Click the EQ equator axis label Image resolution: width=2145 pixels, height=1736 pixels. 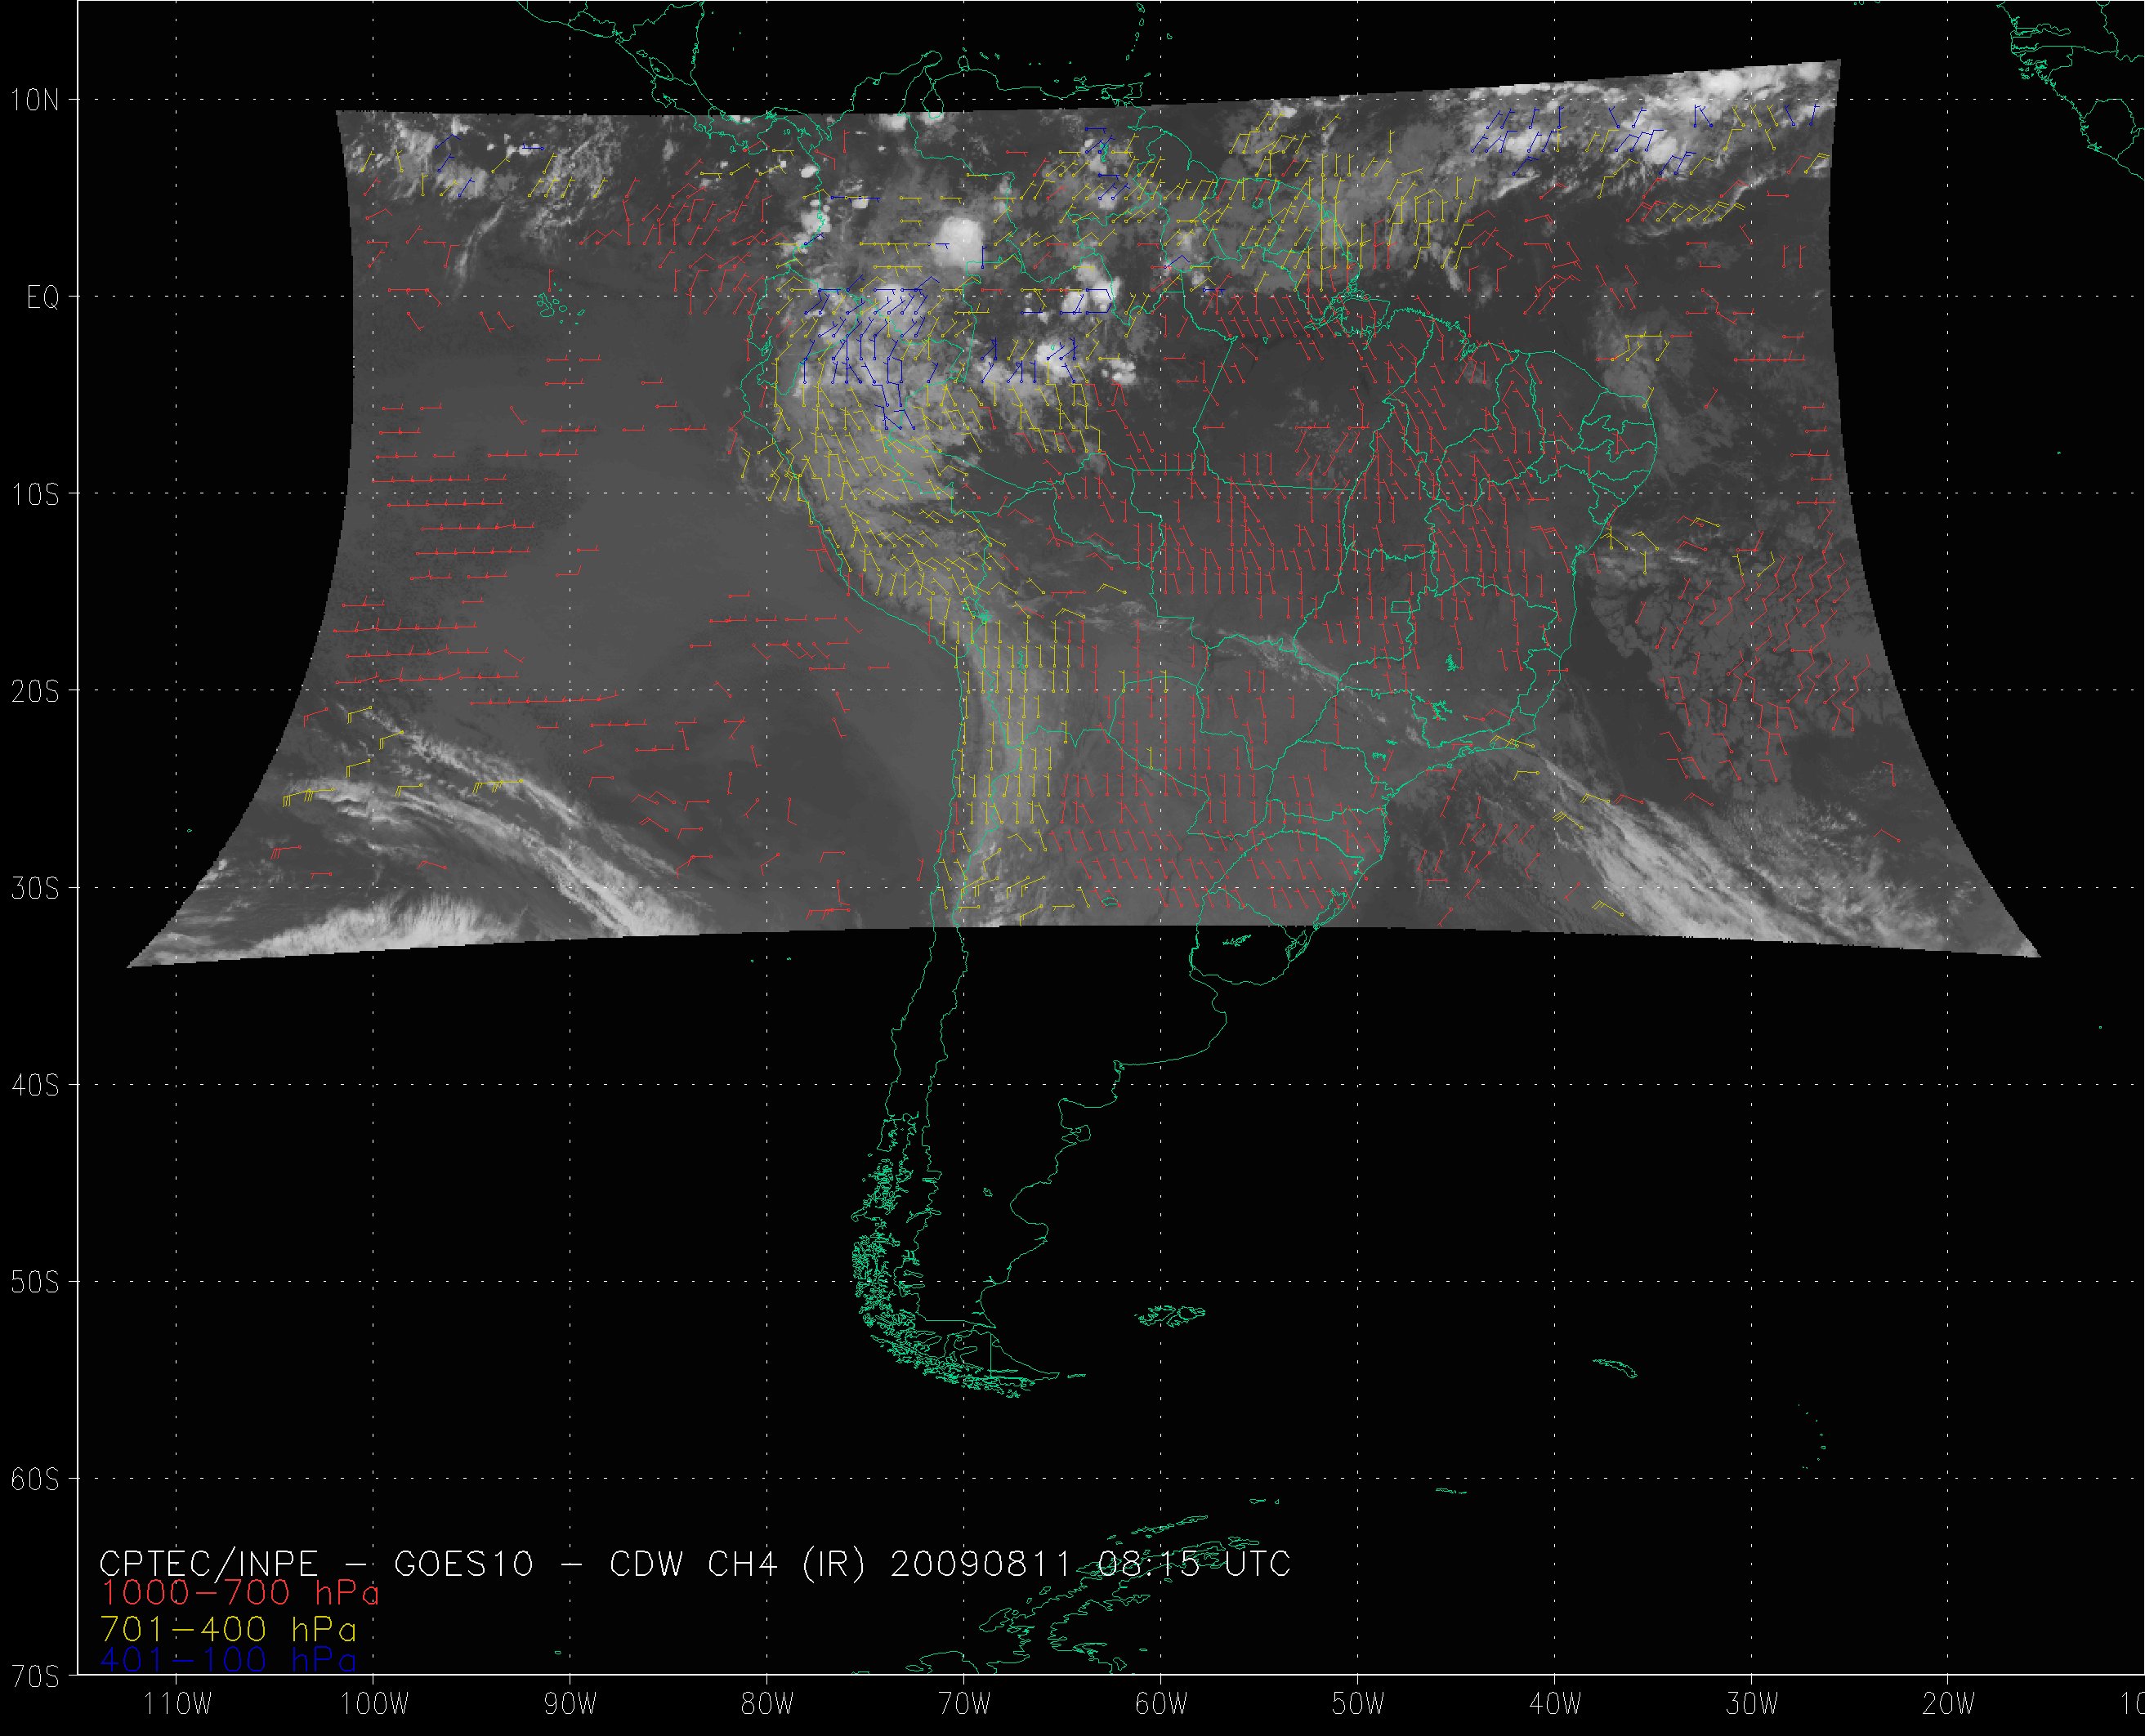click(42, 298)
